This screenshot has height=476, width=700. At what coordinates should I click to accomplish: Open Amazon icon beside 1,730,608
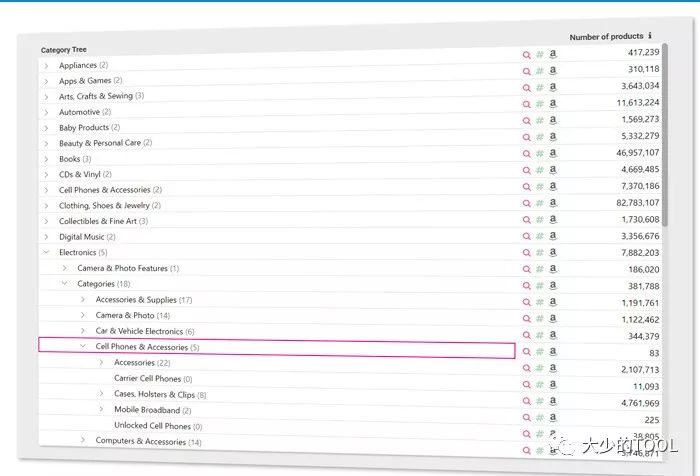click(x=553, y=219)
